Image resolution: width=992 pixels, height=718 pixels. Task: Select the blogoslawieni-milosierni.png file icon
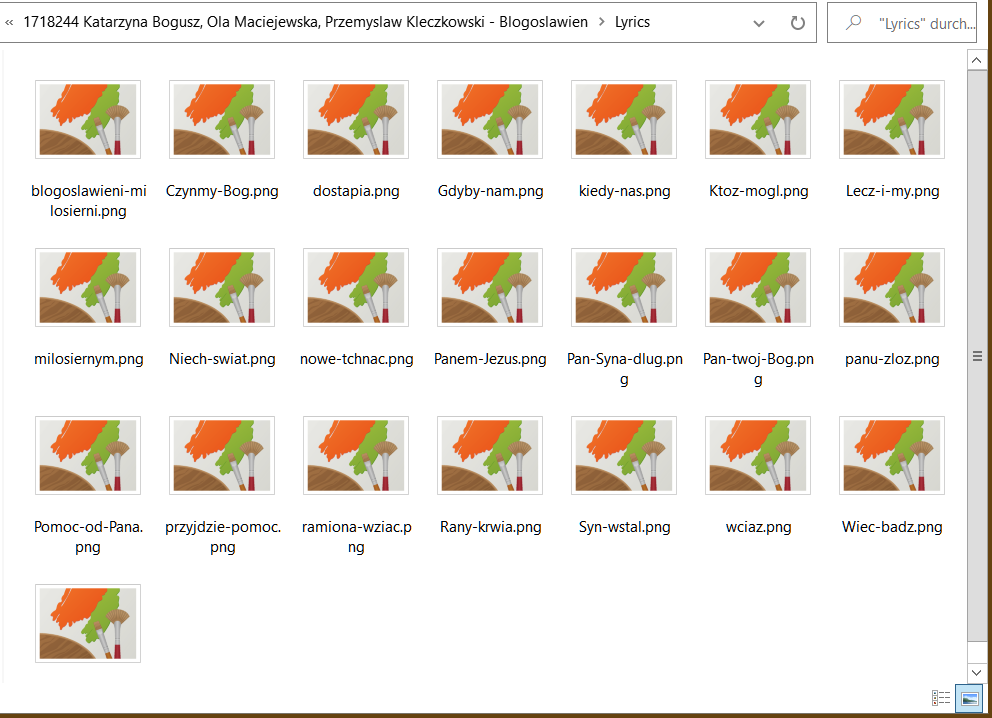(88, 120)
